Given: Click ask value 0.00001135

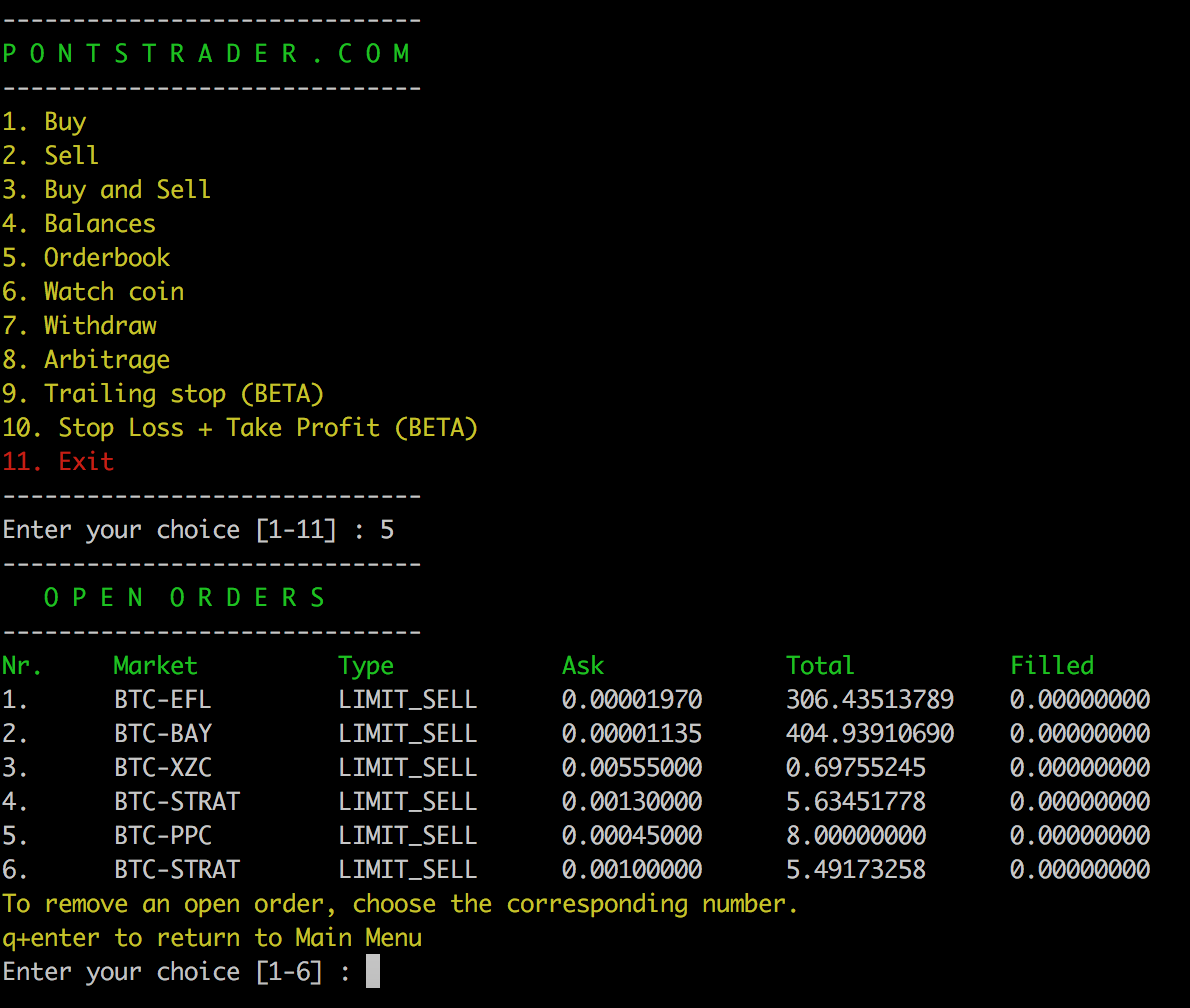Looking at the screenshot, I should [x=632, y=734].
